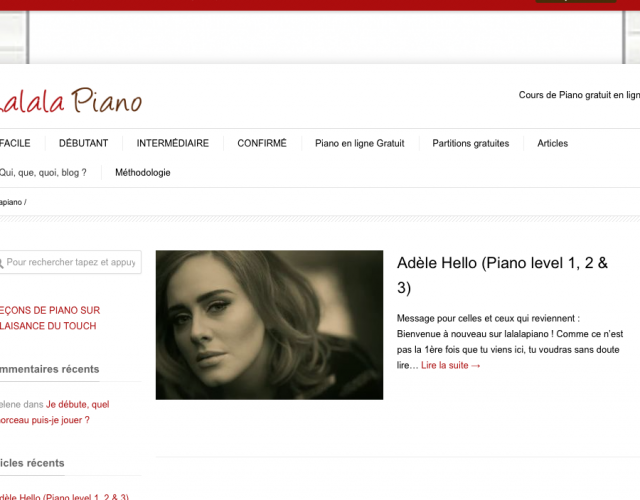Select CONFIRMÉ in navigation bar
The width and height of the screenshot is (640, 500).
262,143
